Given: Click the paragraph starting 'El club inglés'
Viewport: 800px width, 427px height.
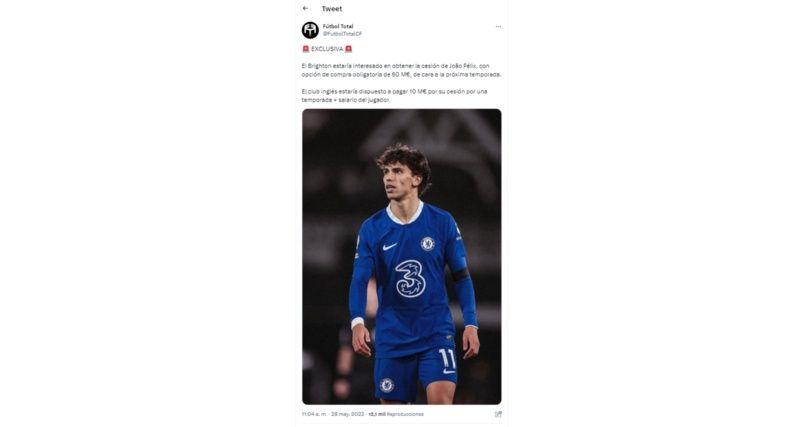Looking at the screenshot, I should pos(394,95).
